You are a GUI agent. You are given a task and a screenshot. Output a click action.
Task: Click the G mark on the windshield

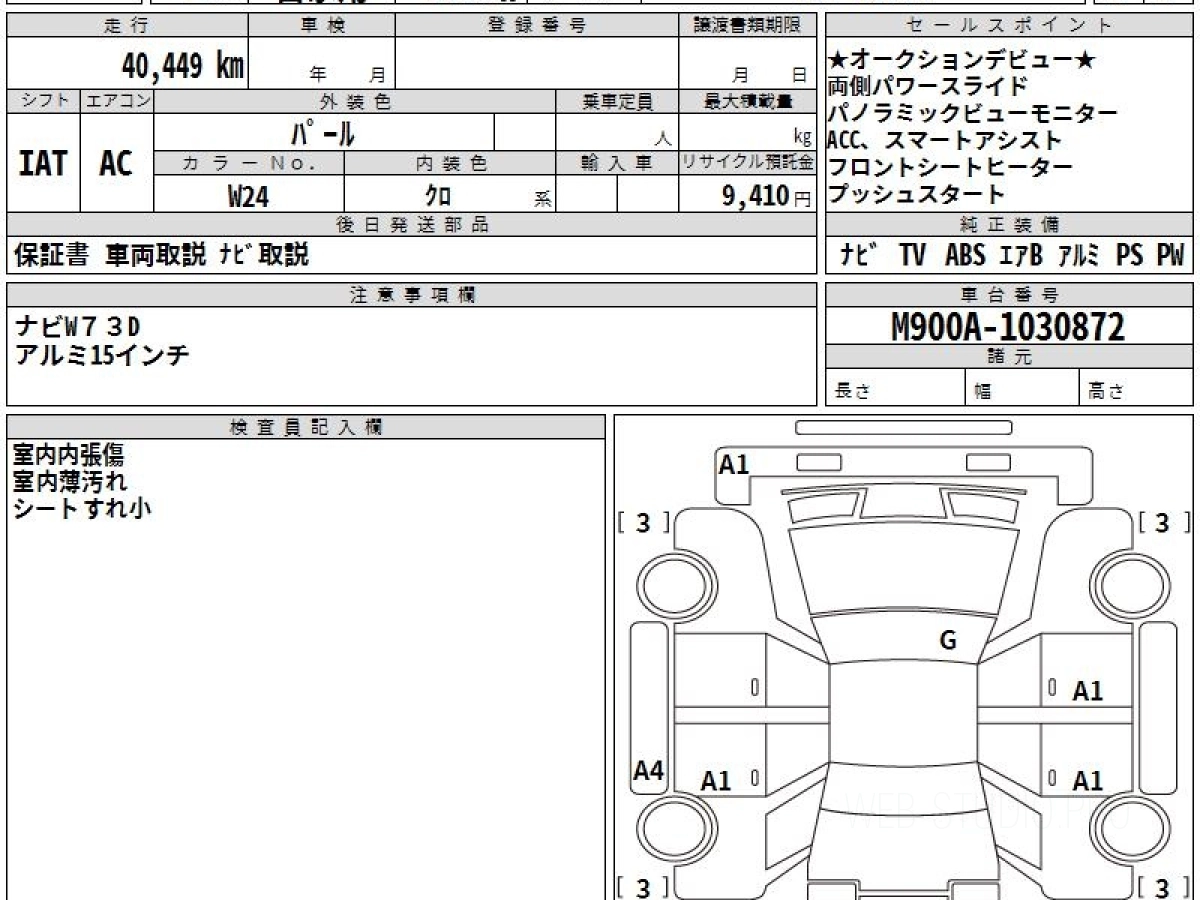(x=948, y=641)
